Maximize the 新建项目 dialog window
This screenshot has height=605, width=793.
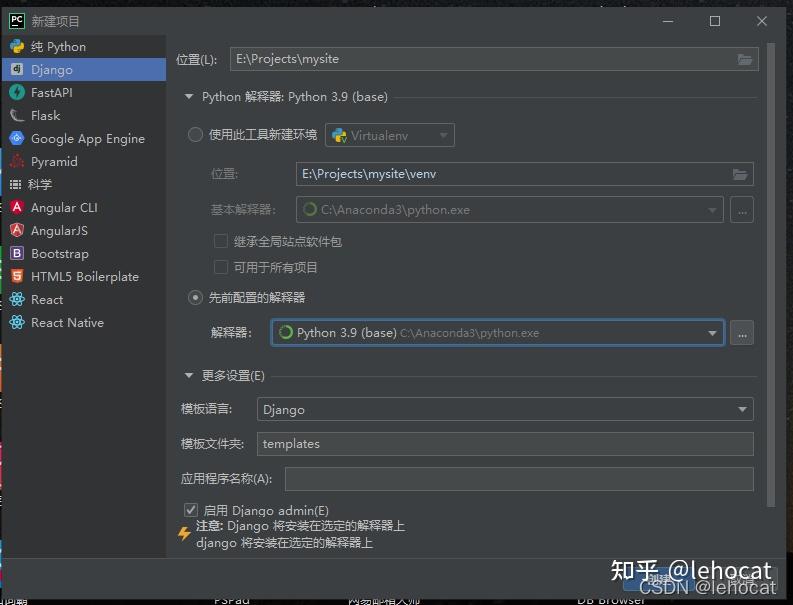point(715,21)
